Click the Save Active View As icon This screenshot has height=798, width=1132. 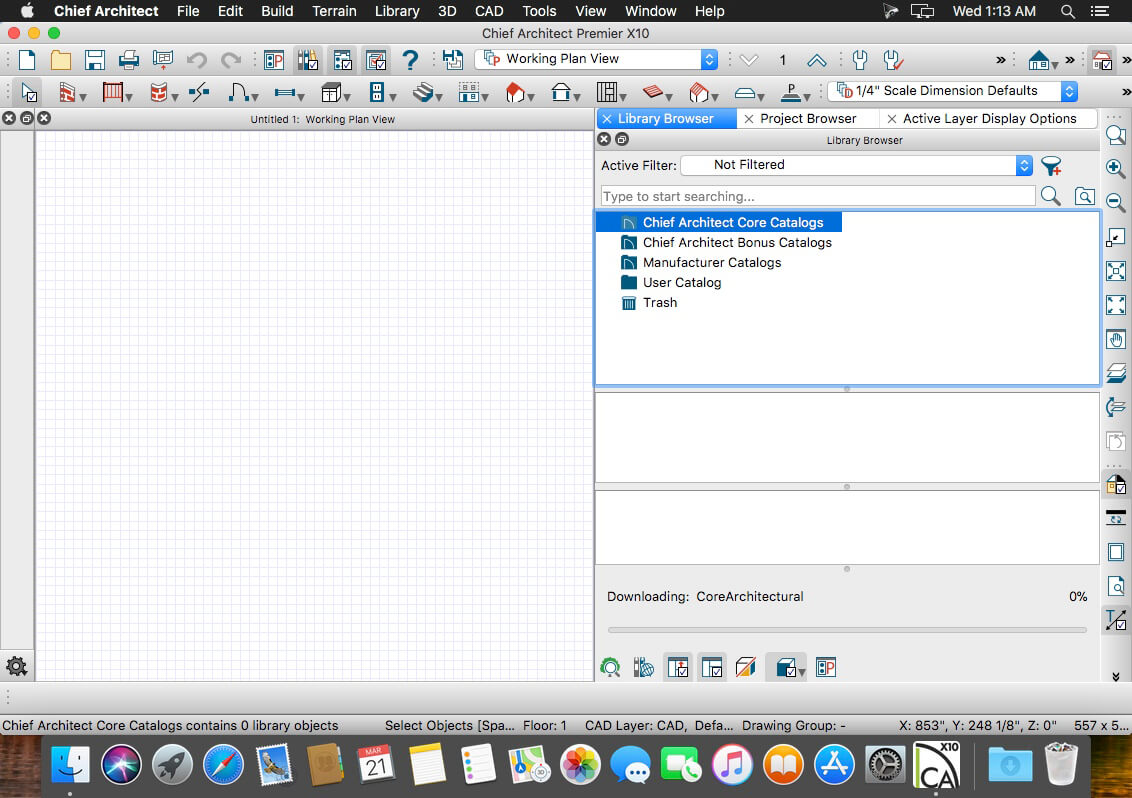(x=453, y=60)
